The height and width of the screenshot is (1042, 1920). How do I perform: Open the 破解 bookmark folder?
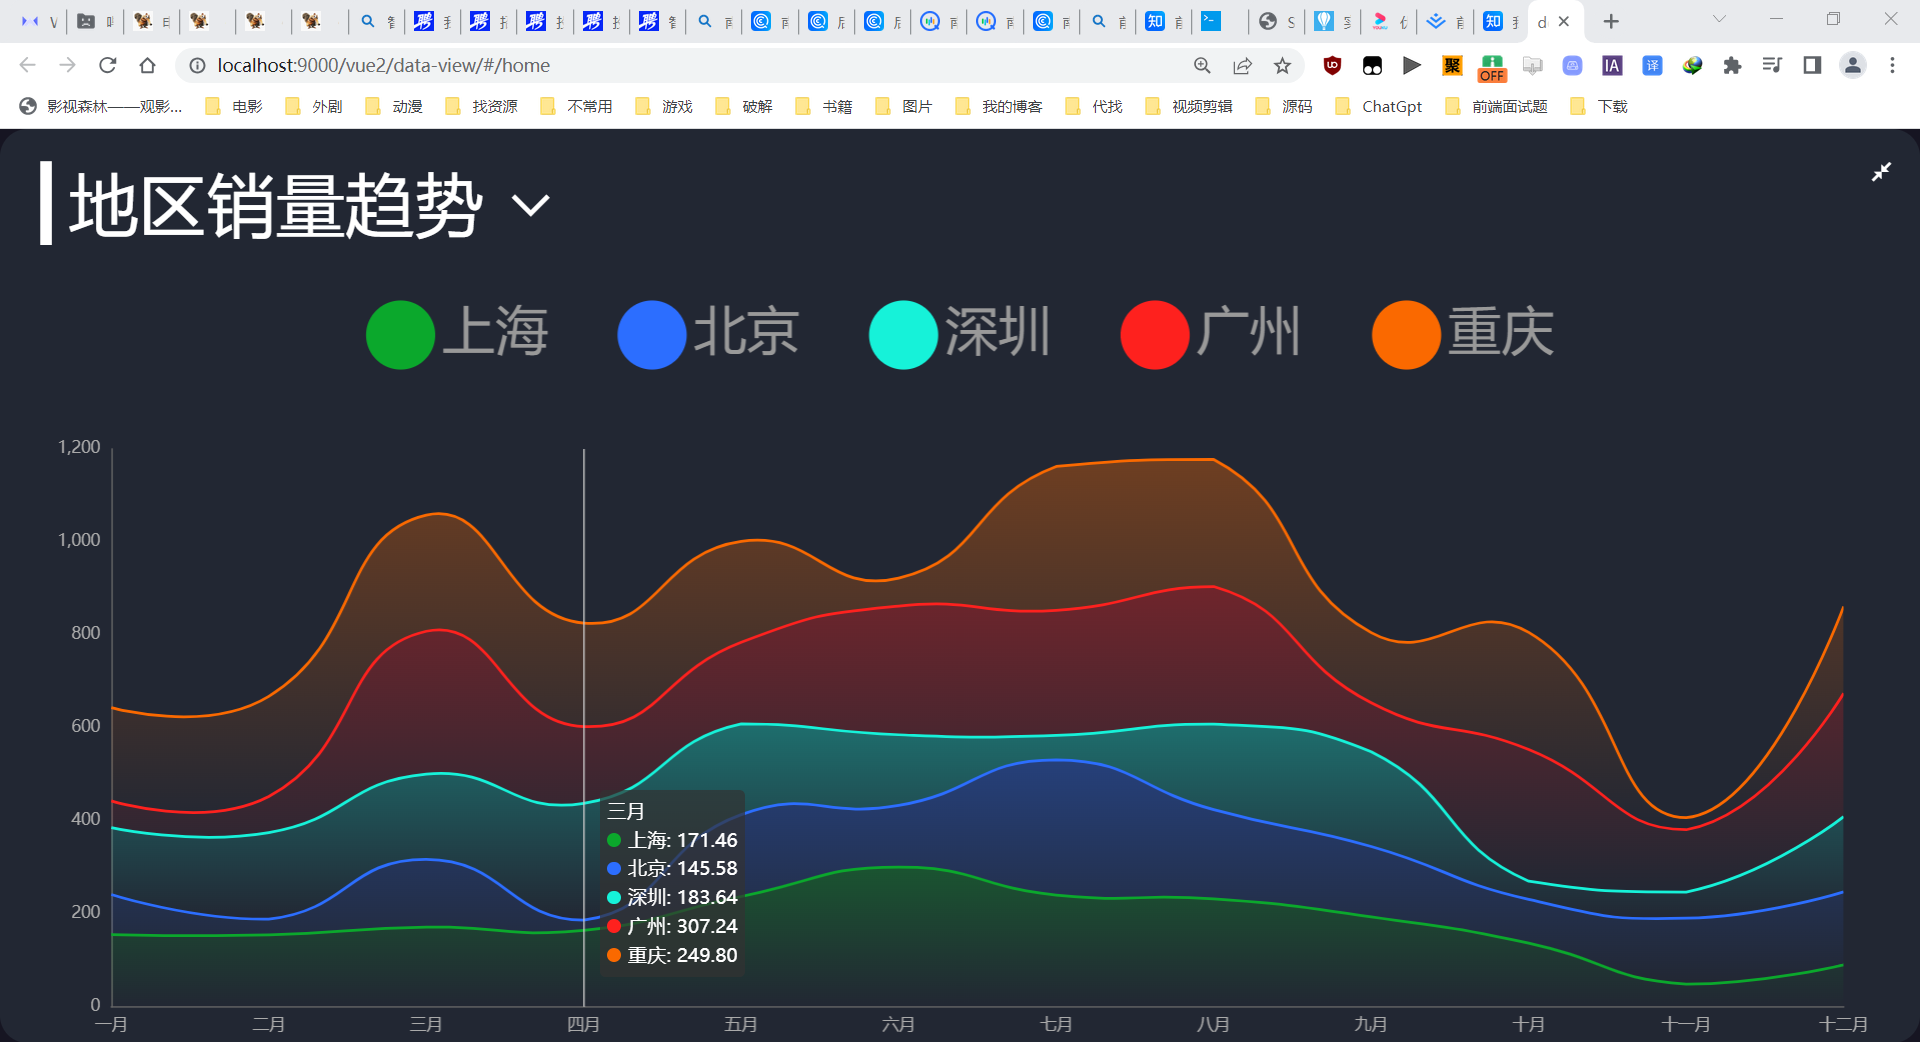744,106
